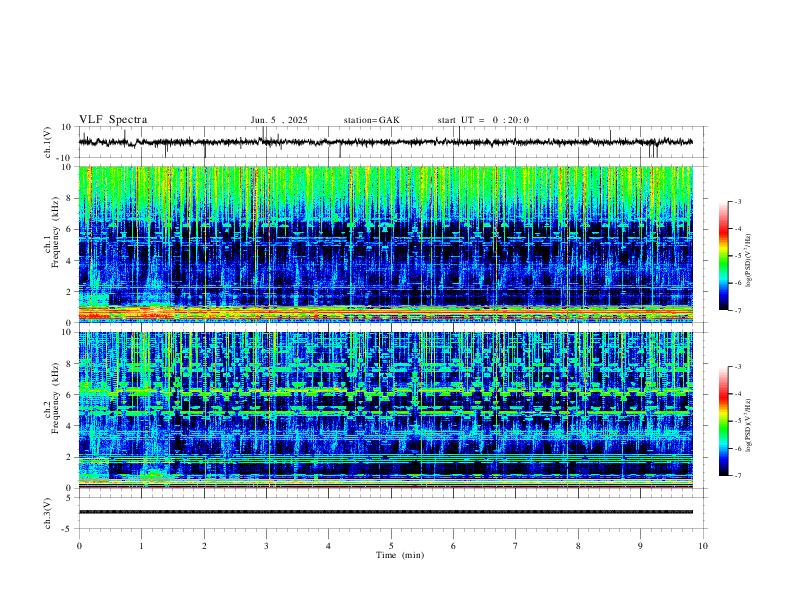Viewport: 792px width, 612px height.
Task: Click time axis tick label "5"
Action: tap(391, 546)
